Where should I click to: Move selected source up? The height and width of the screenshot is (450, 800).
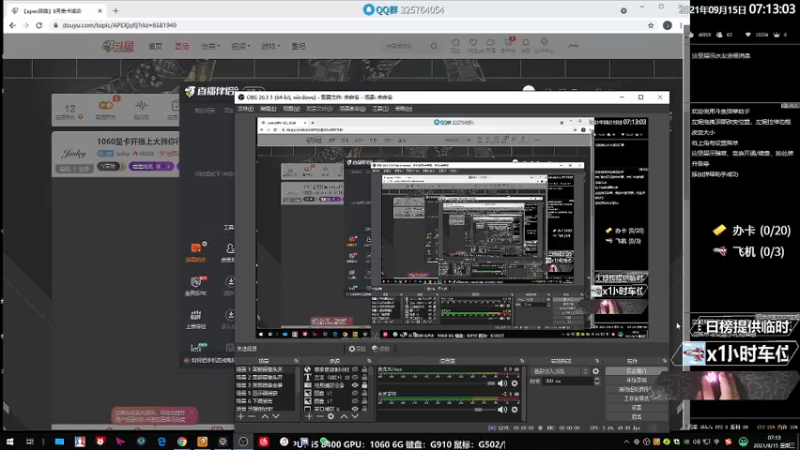click(x=344, y=416)
